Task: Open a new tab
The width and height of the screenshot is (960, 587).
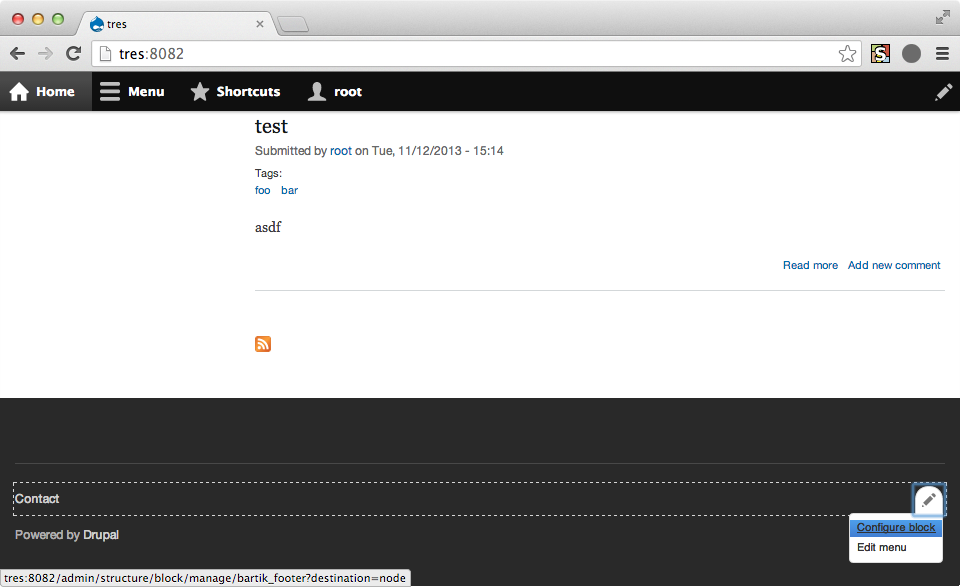Action: (x=293, y=24)
